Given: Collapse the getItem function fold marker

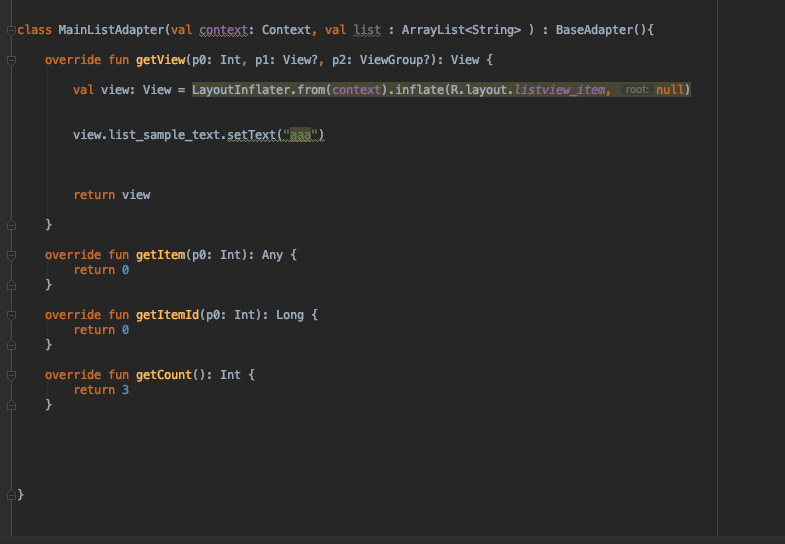Looking at the screenshot, I should point(11,255).
